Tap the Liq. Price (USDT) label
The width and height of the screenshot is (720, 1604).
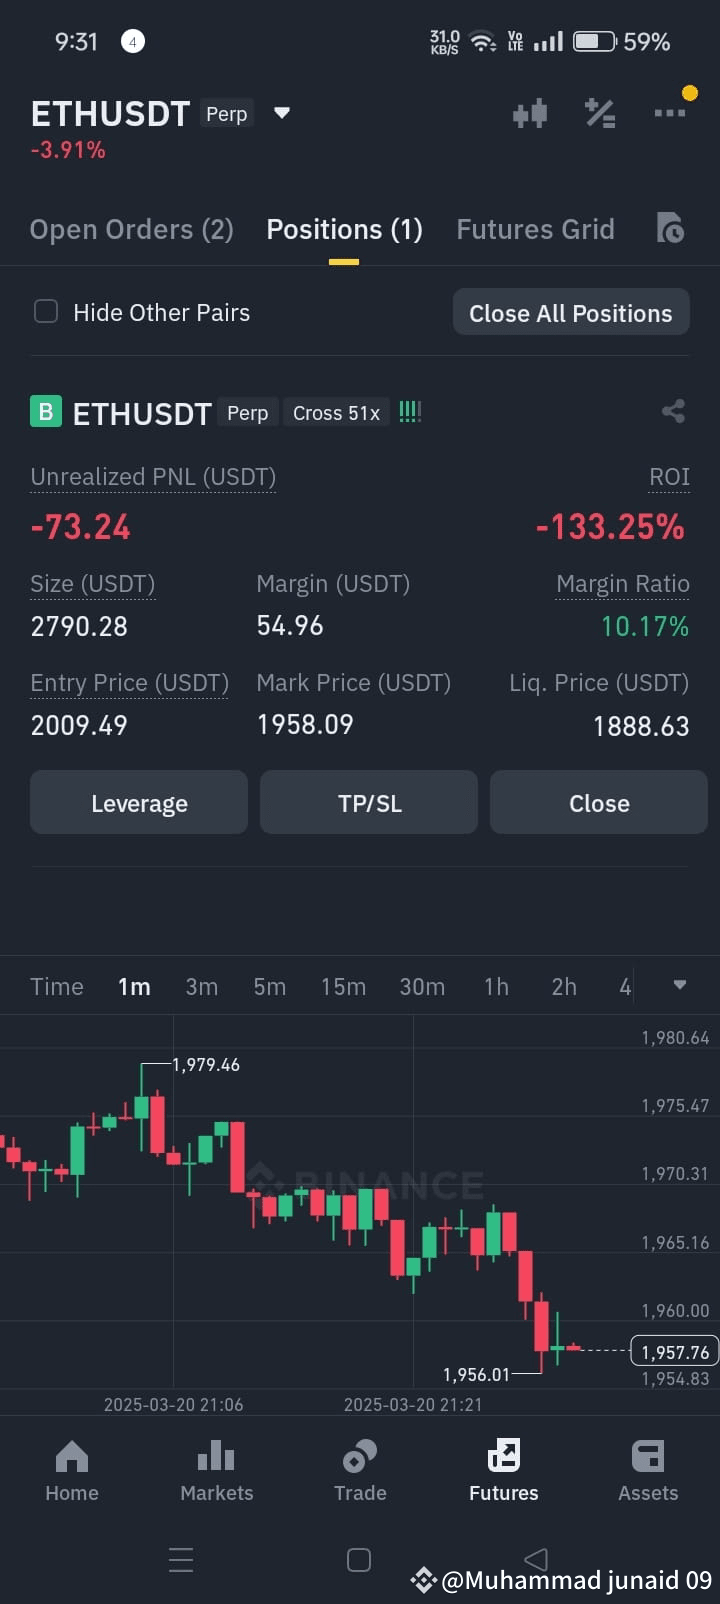point(599,683)
